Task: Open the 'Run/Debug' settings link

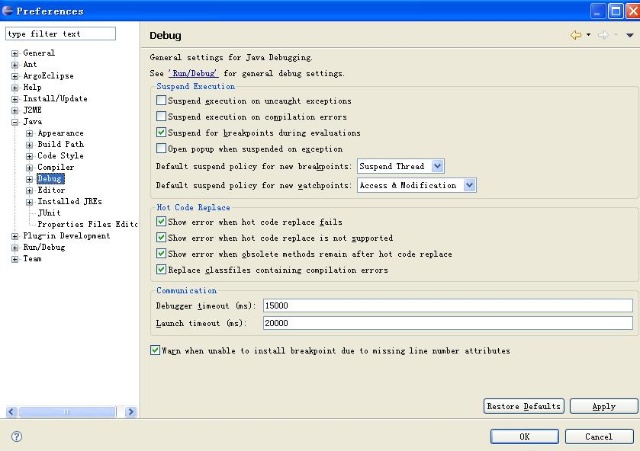Action: 193,73
